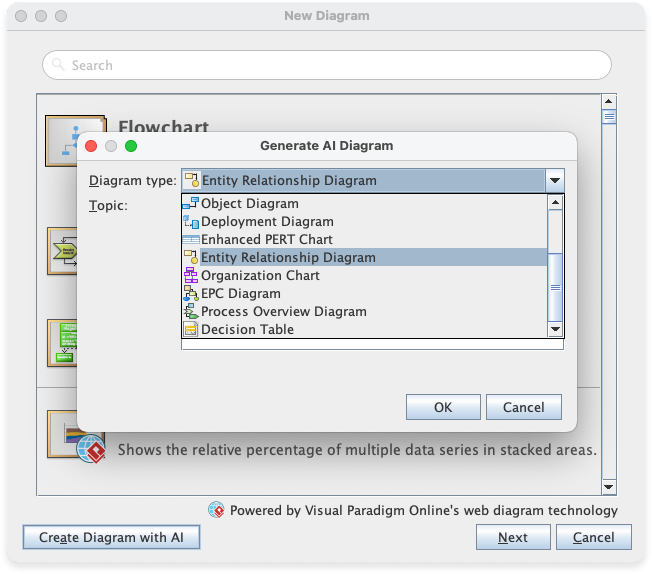This screenshot has height=574, width=652.
Task: Click the Object Diagram icon in list
Action: coord(190,204)
